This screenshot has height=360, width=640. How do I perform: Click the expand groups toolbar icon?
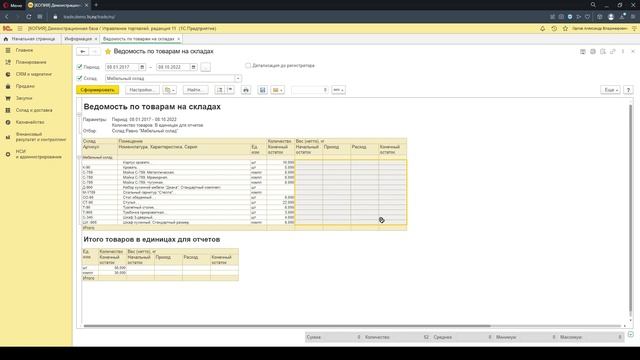[220, 90]
